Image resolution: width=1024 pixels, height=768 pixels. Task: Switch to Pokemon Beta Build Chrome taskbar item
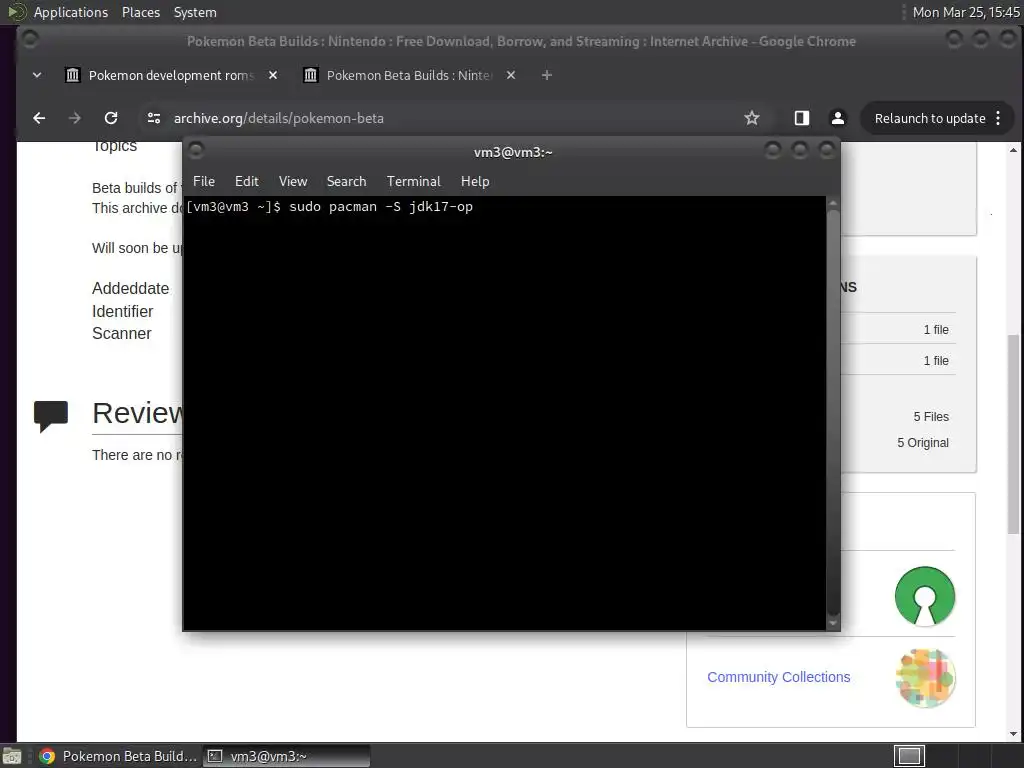point(118,756)
